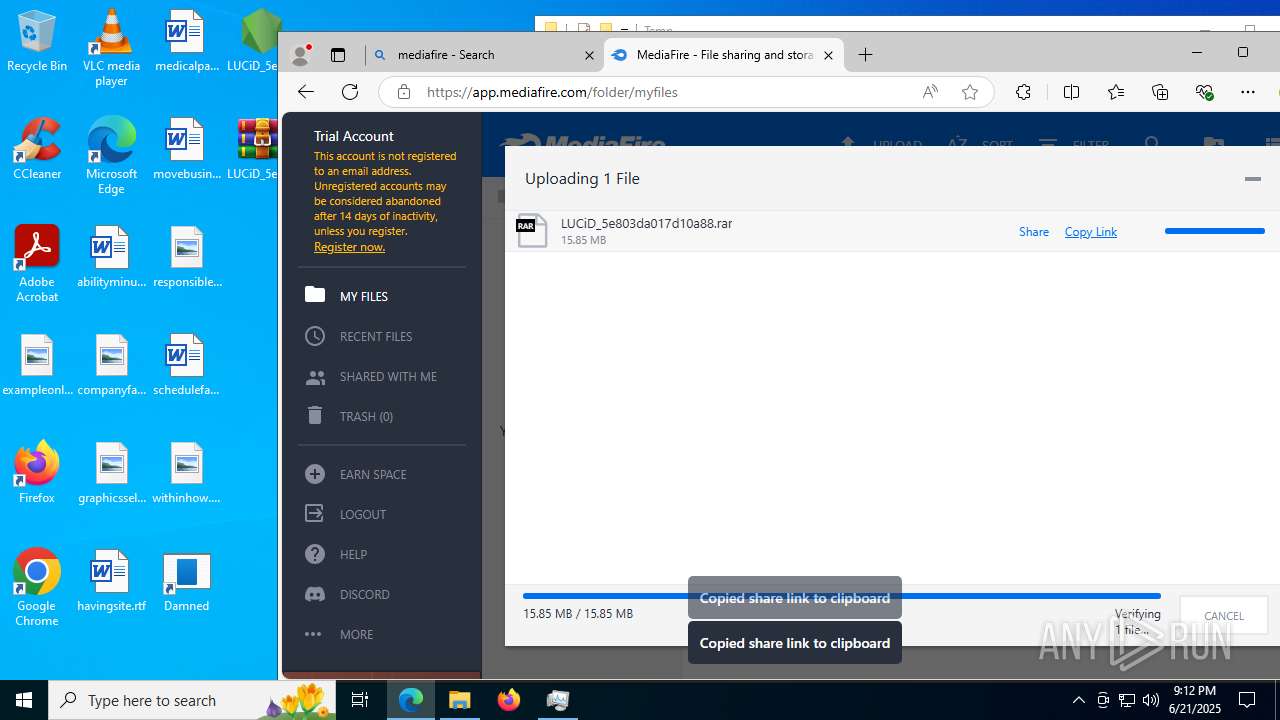Toggle Edge split screen icon
The width and height of the screenshot is (1280, 720).
point(1071,92)
